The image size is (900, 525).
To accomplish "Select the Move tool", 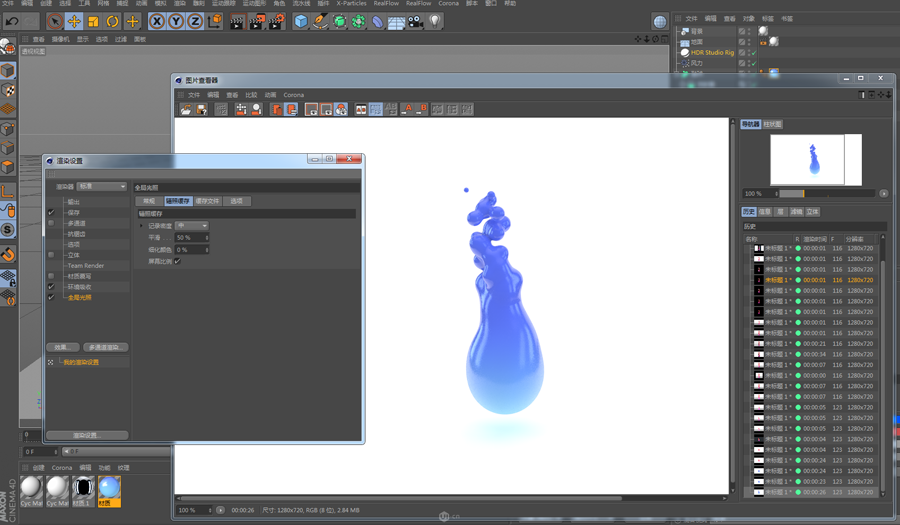I will click(74, 22).
